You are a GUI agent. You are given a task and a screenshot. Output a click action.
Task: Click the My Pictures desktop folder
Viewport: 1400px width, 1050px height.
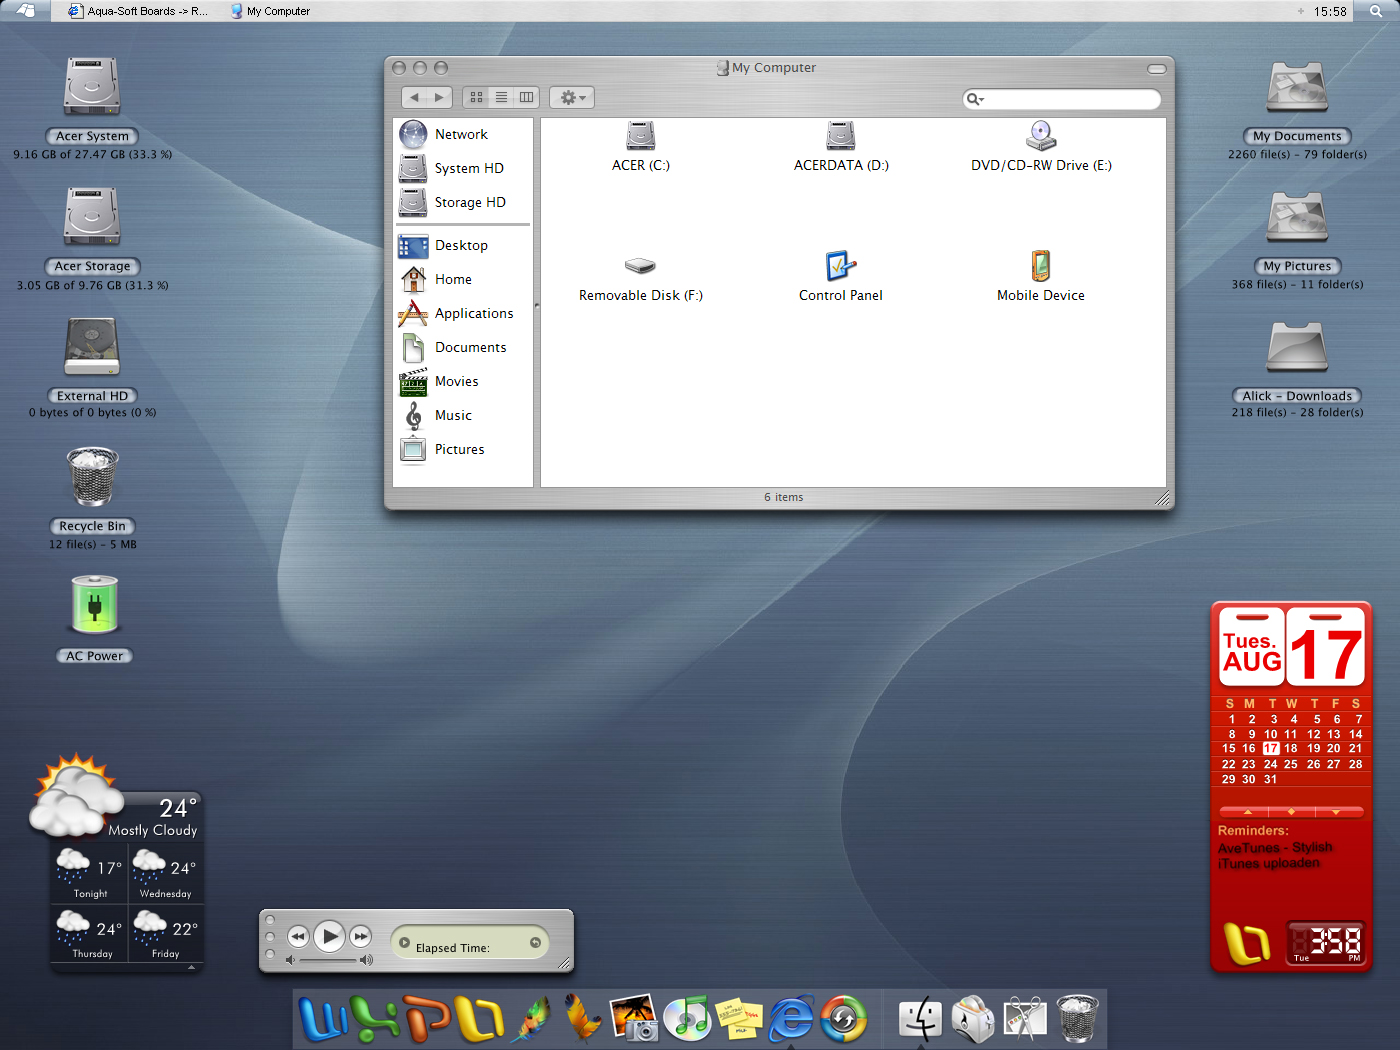click(1297, 217)
